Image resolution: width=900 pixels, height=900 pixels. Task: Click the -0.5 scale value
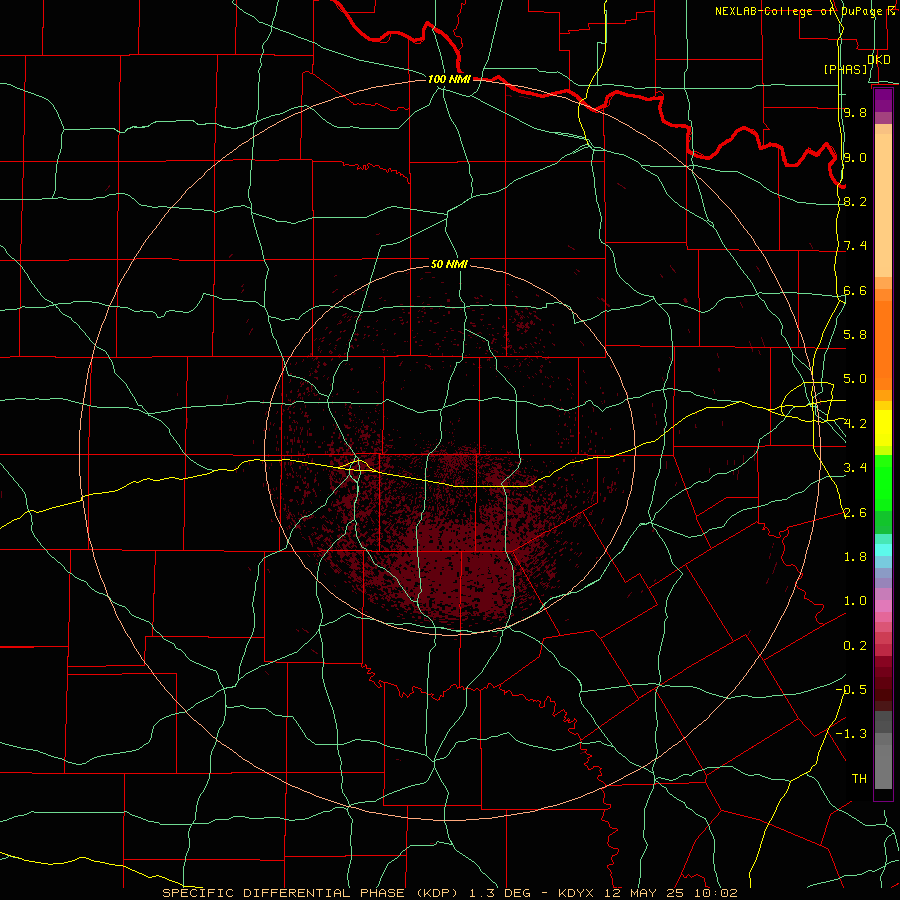coord(851,689)
